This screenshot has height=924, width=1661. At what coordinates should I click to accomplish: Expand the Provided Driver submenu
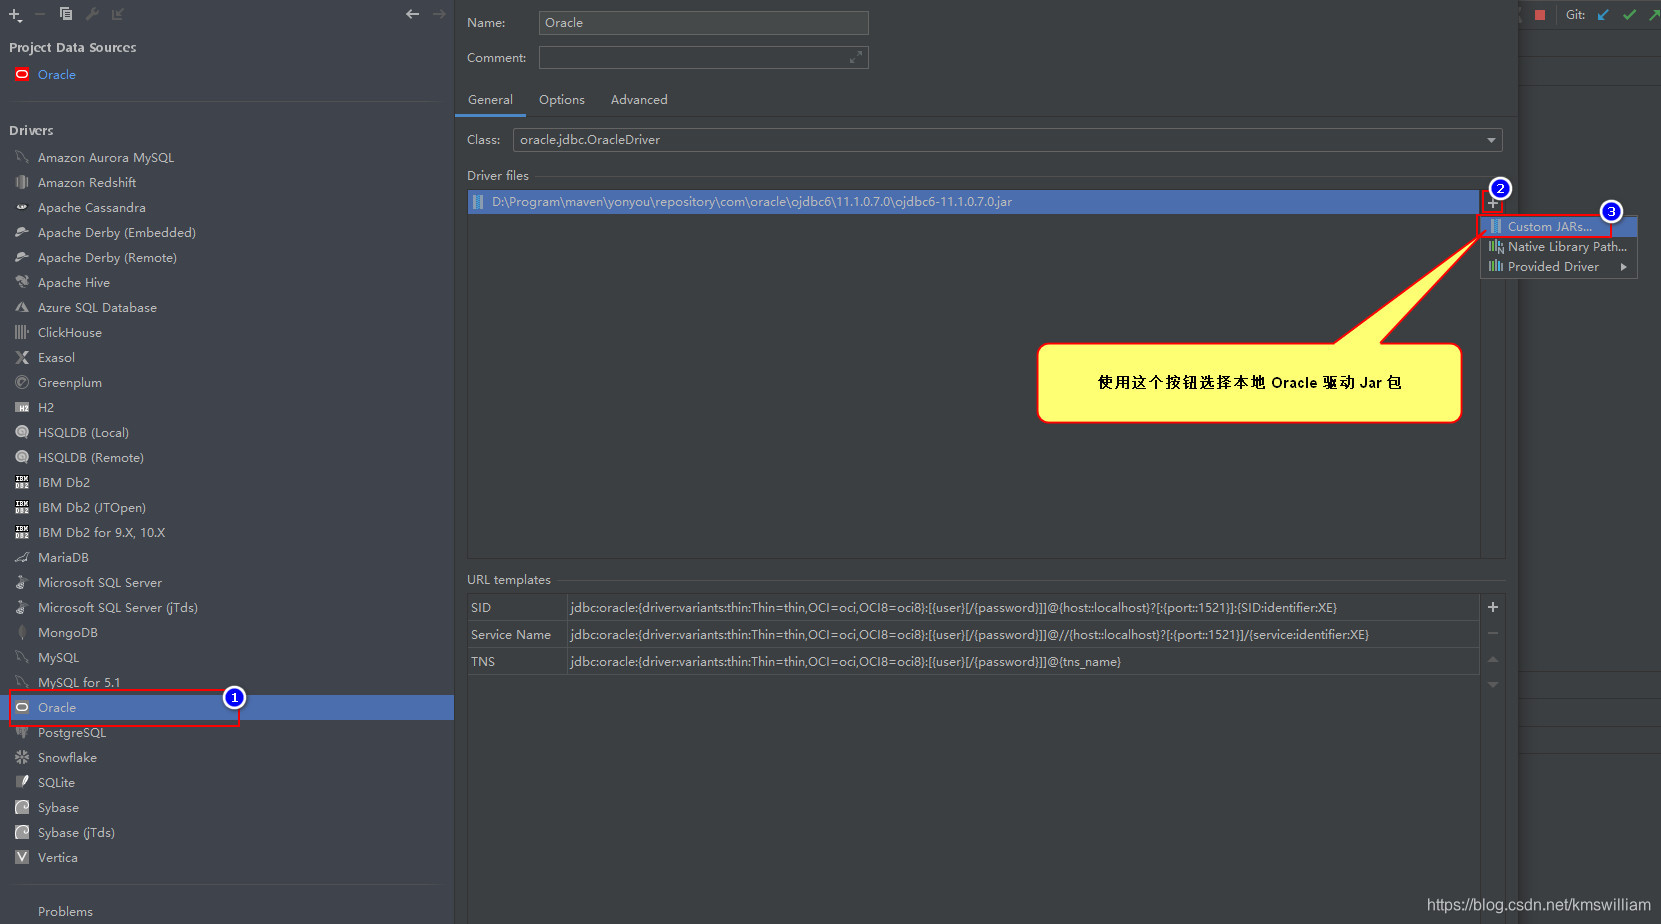1558,267
